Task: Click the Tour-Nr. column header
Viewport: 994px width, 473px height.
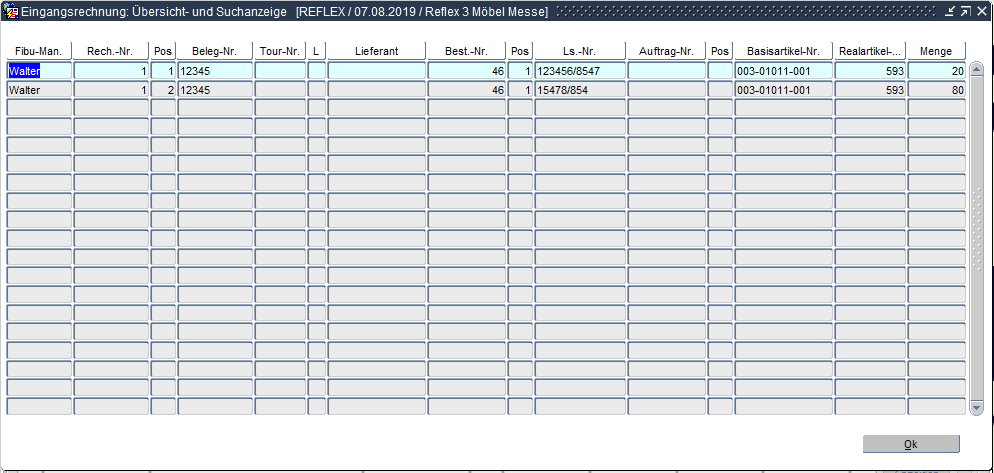Action: click(x=280, y=51)
